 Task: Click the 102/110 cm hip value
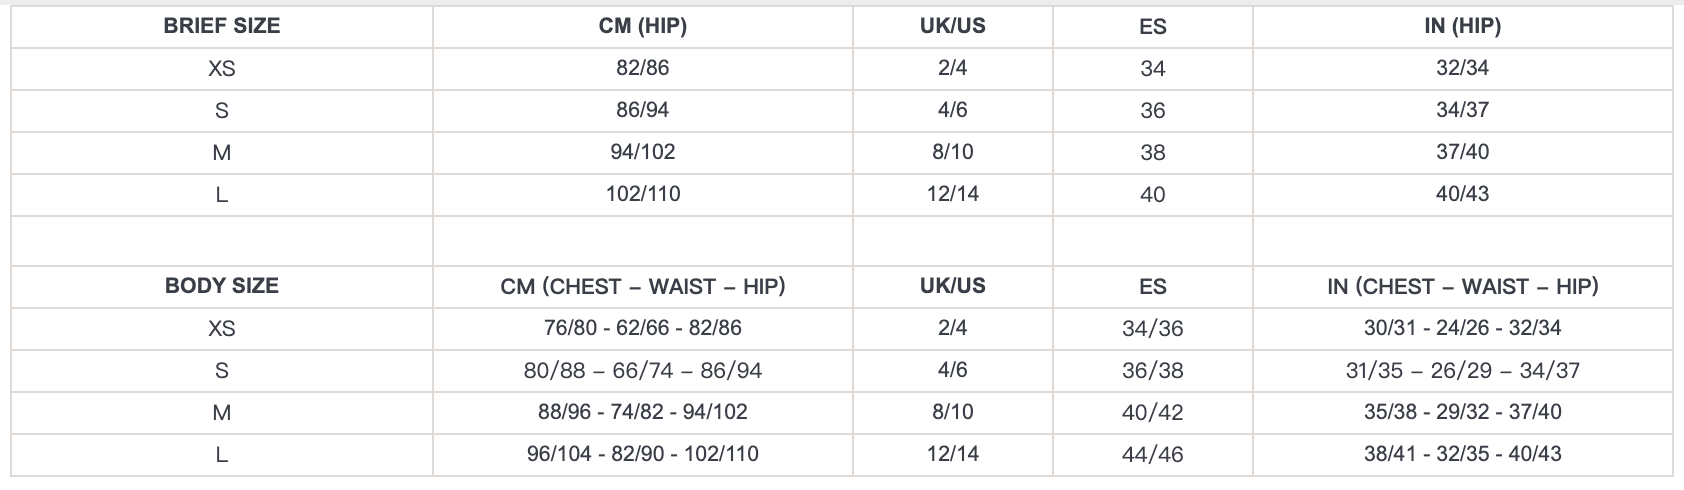click(x=643, y=194)
